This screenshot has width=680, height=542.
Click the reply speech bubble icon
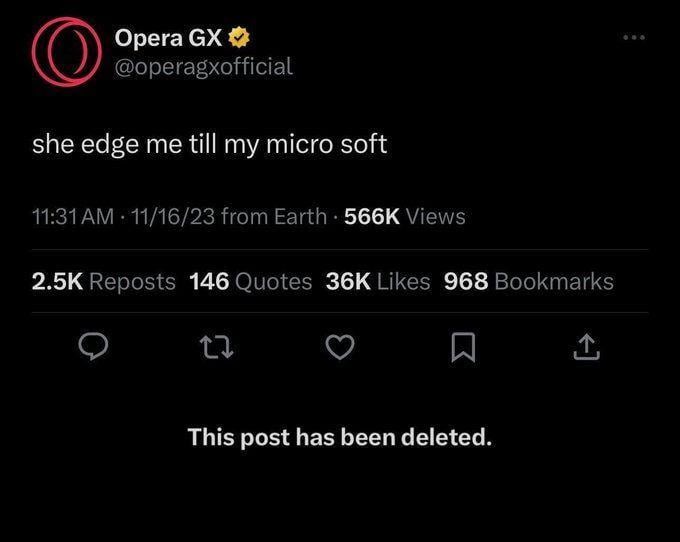pyautogui.click(x=93, y=347)
